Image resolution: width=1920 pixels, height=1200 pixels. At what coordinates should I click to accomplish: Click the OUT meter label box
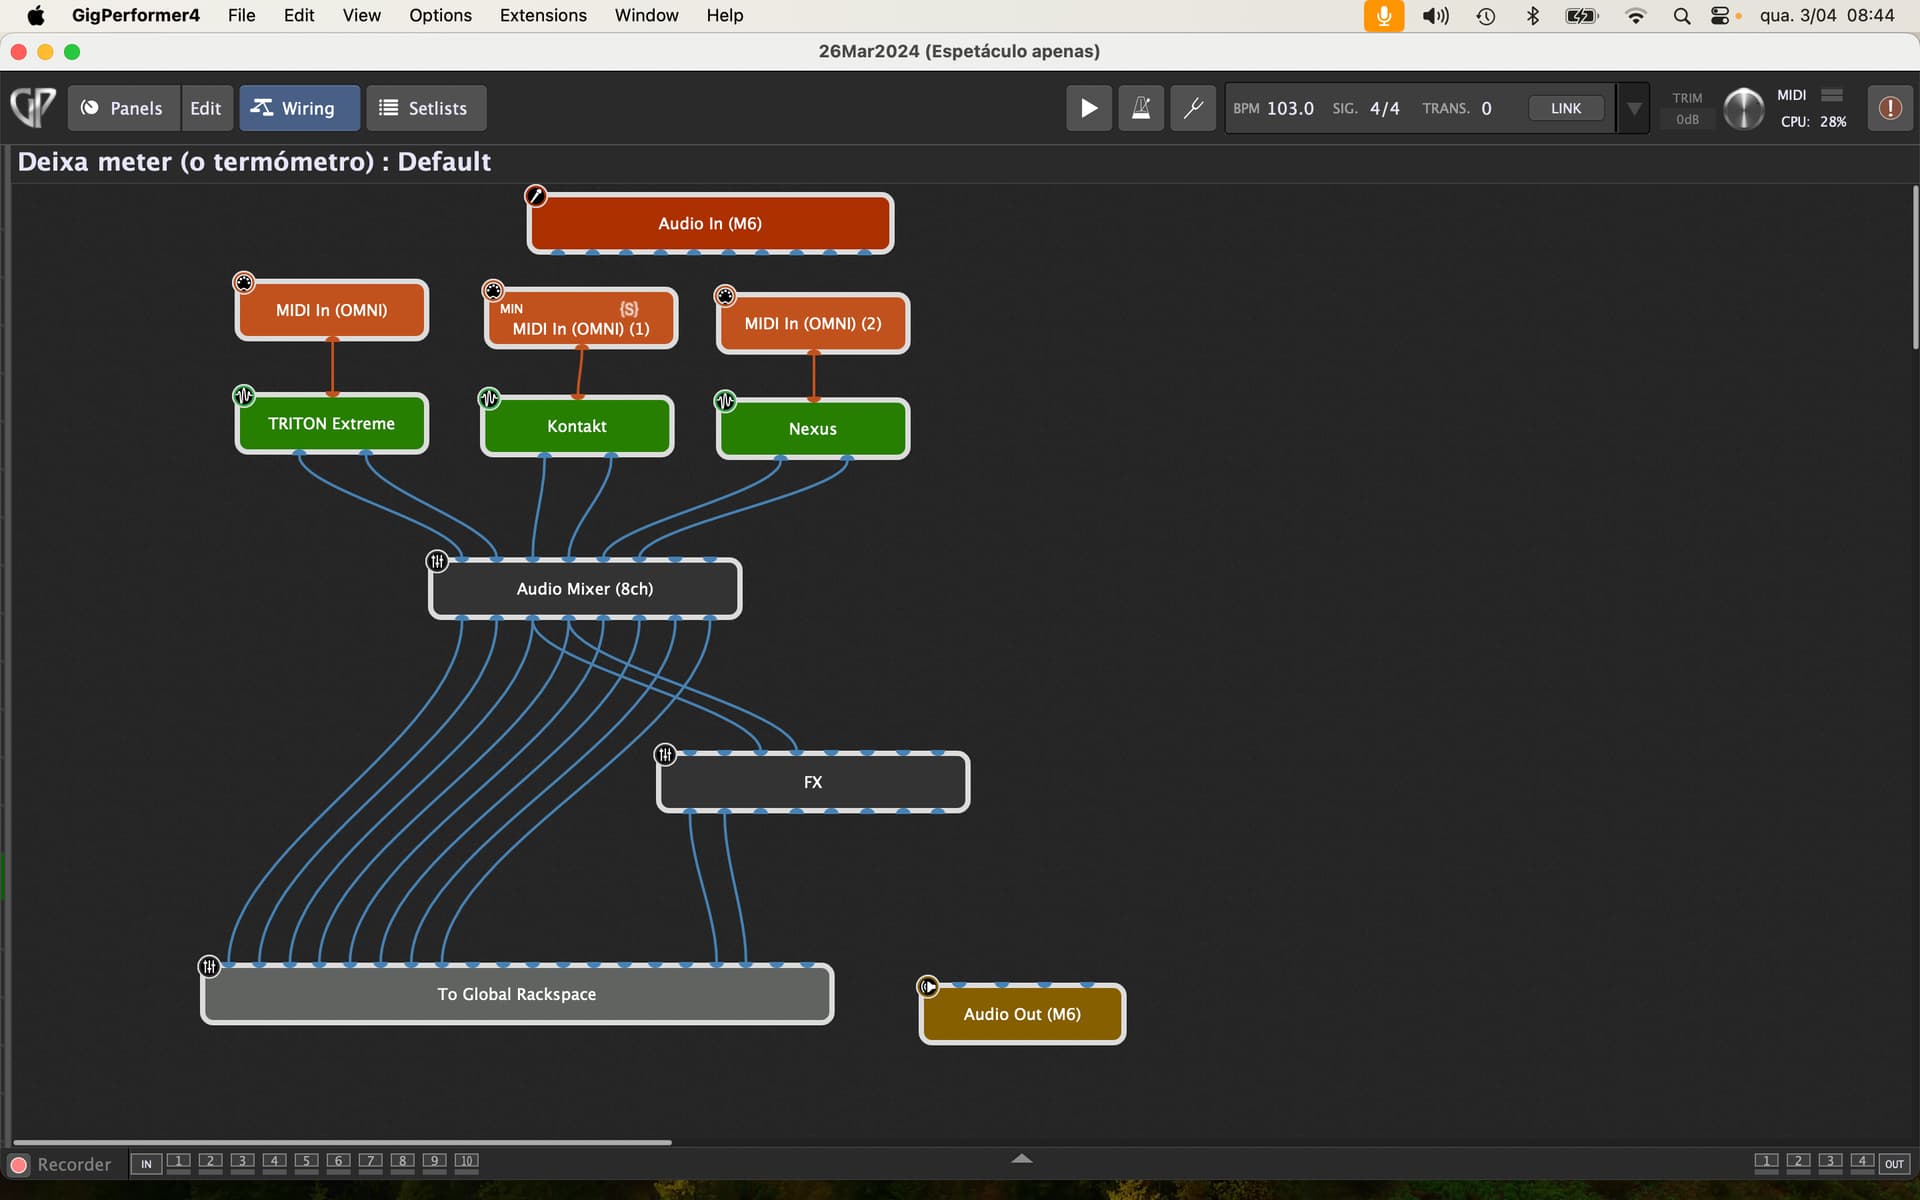click(x=1894, y=1164)
